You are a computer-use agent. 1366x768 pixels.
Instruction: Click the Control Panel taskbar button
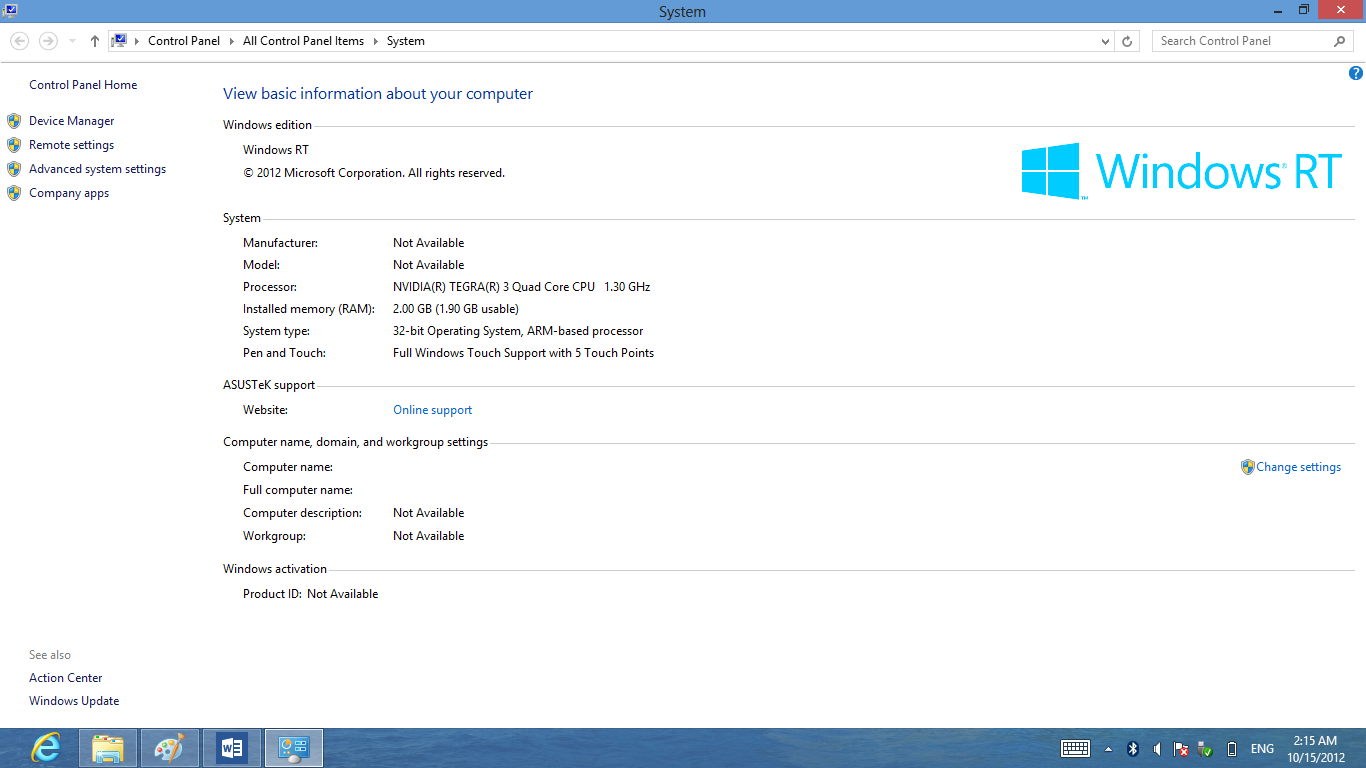294,748
